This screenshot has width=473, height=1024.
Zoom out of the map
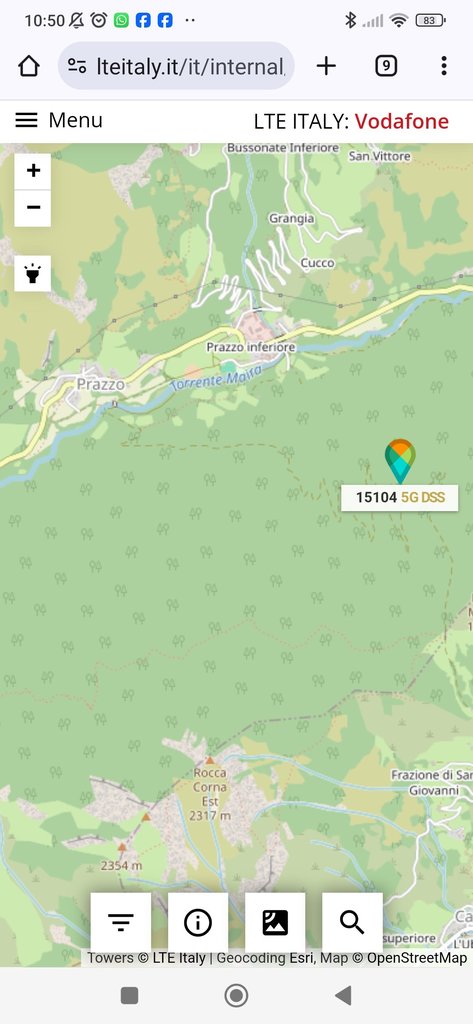click(x=33, y=208)
